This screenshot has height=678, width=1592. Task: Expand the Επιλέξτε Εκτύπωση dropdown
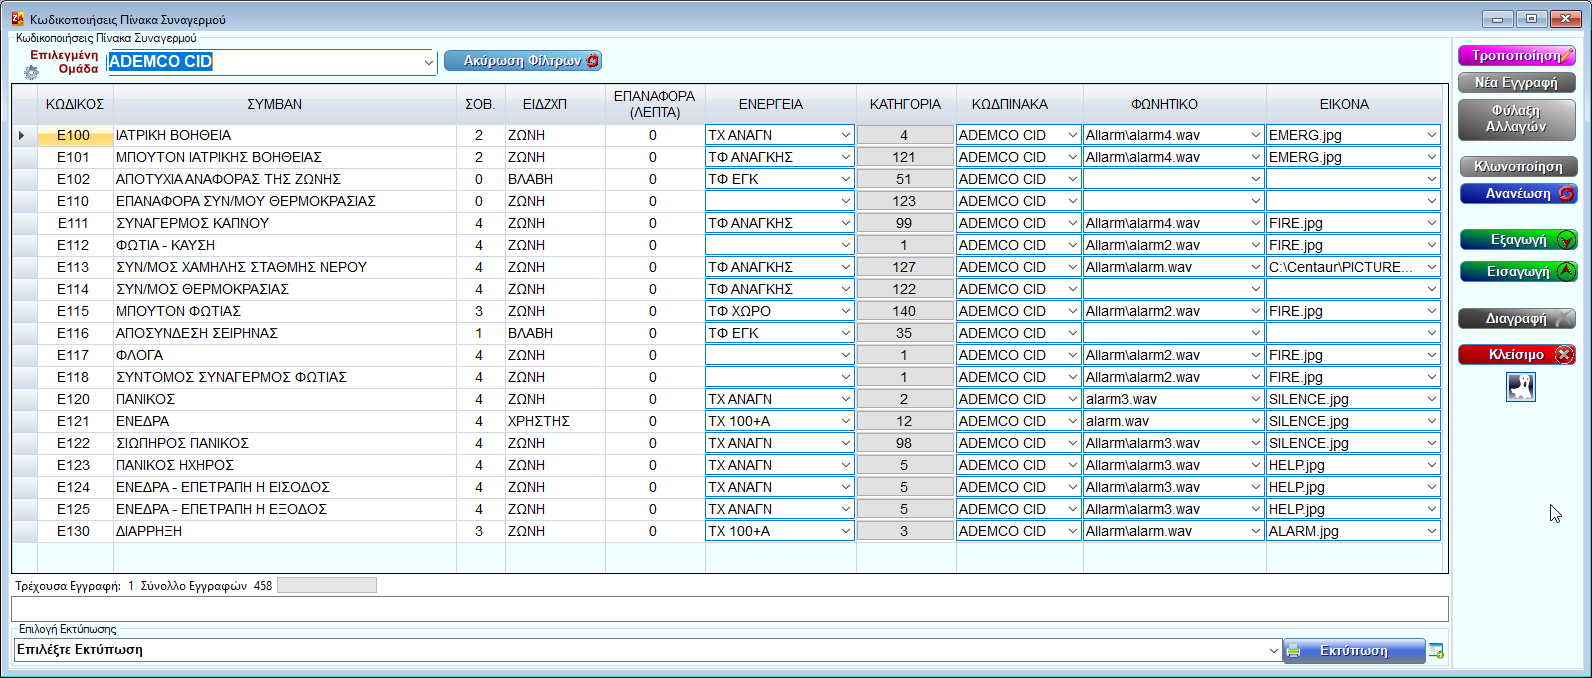click(x=1273, y=650)
